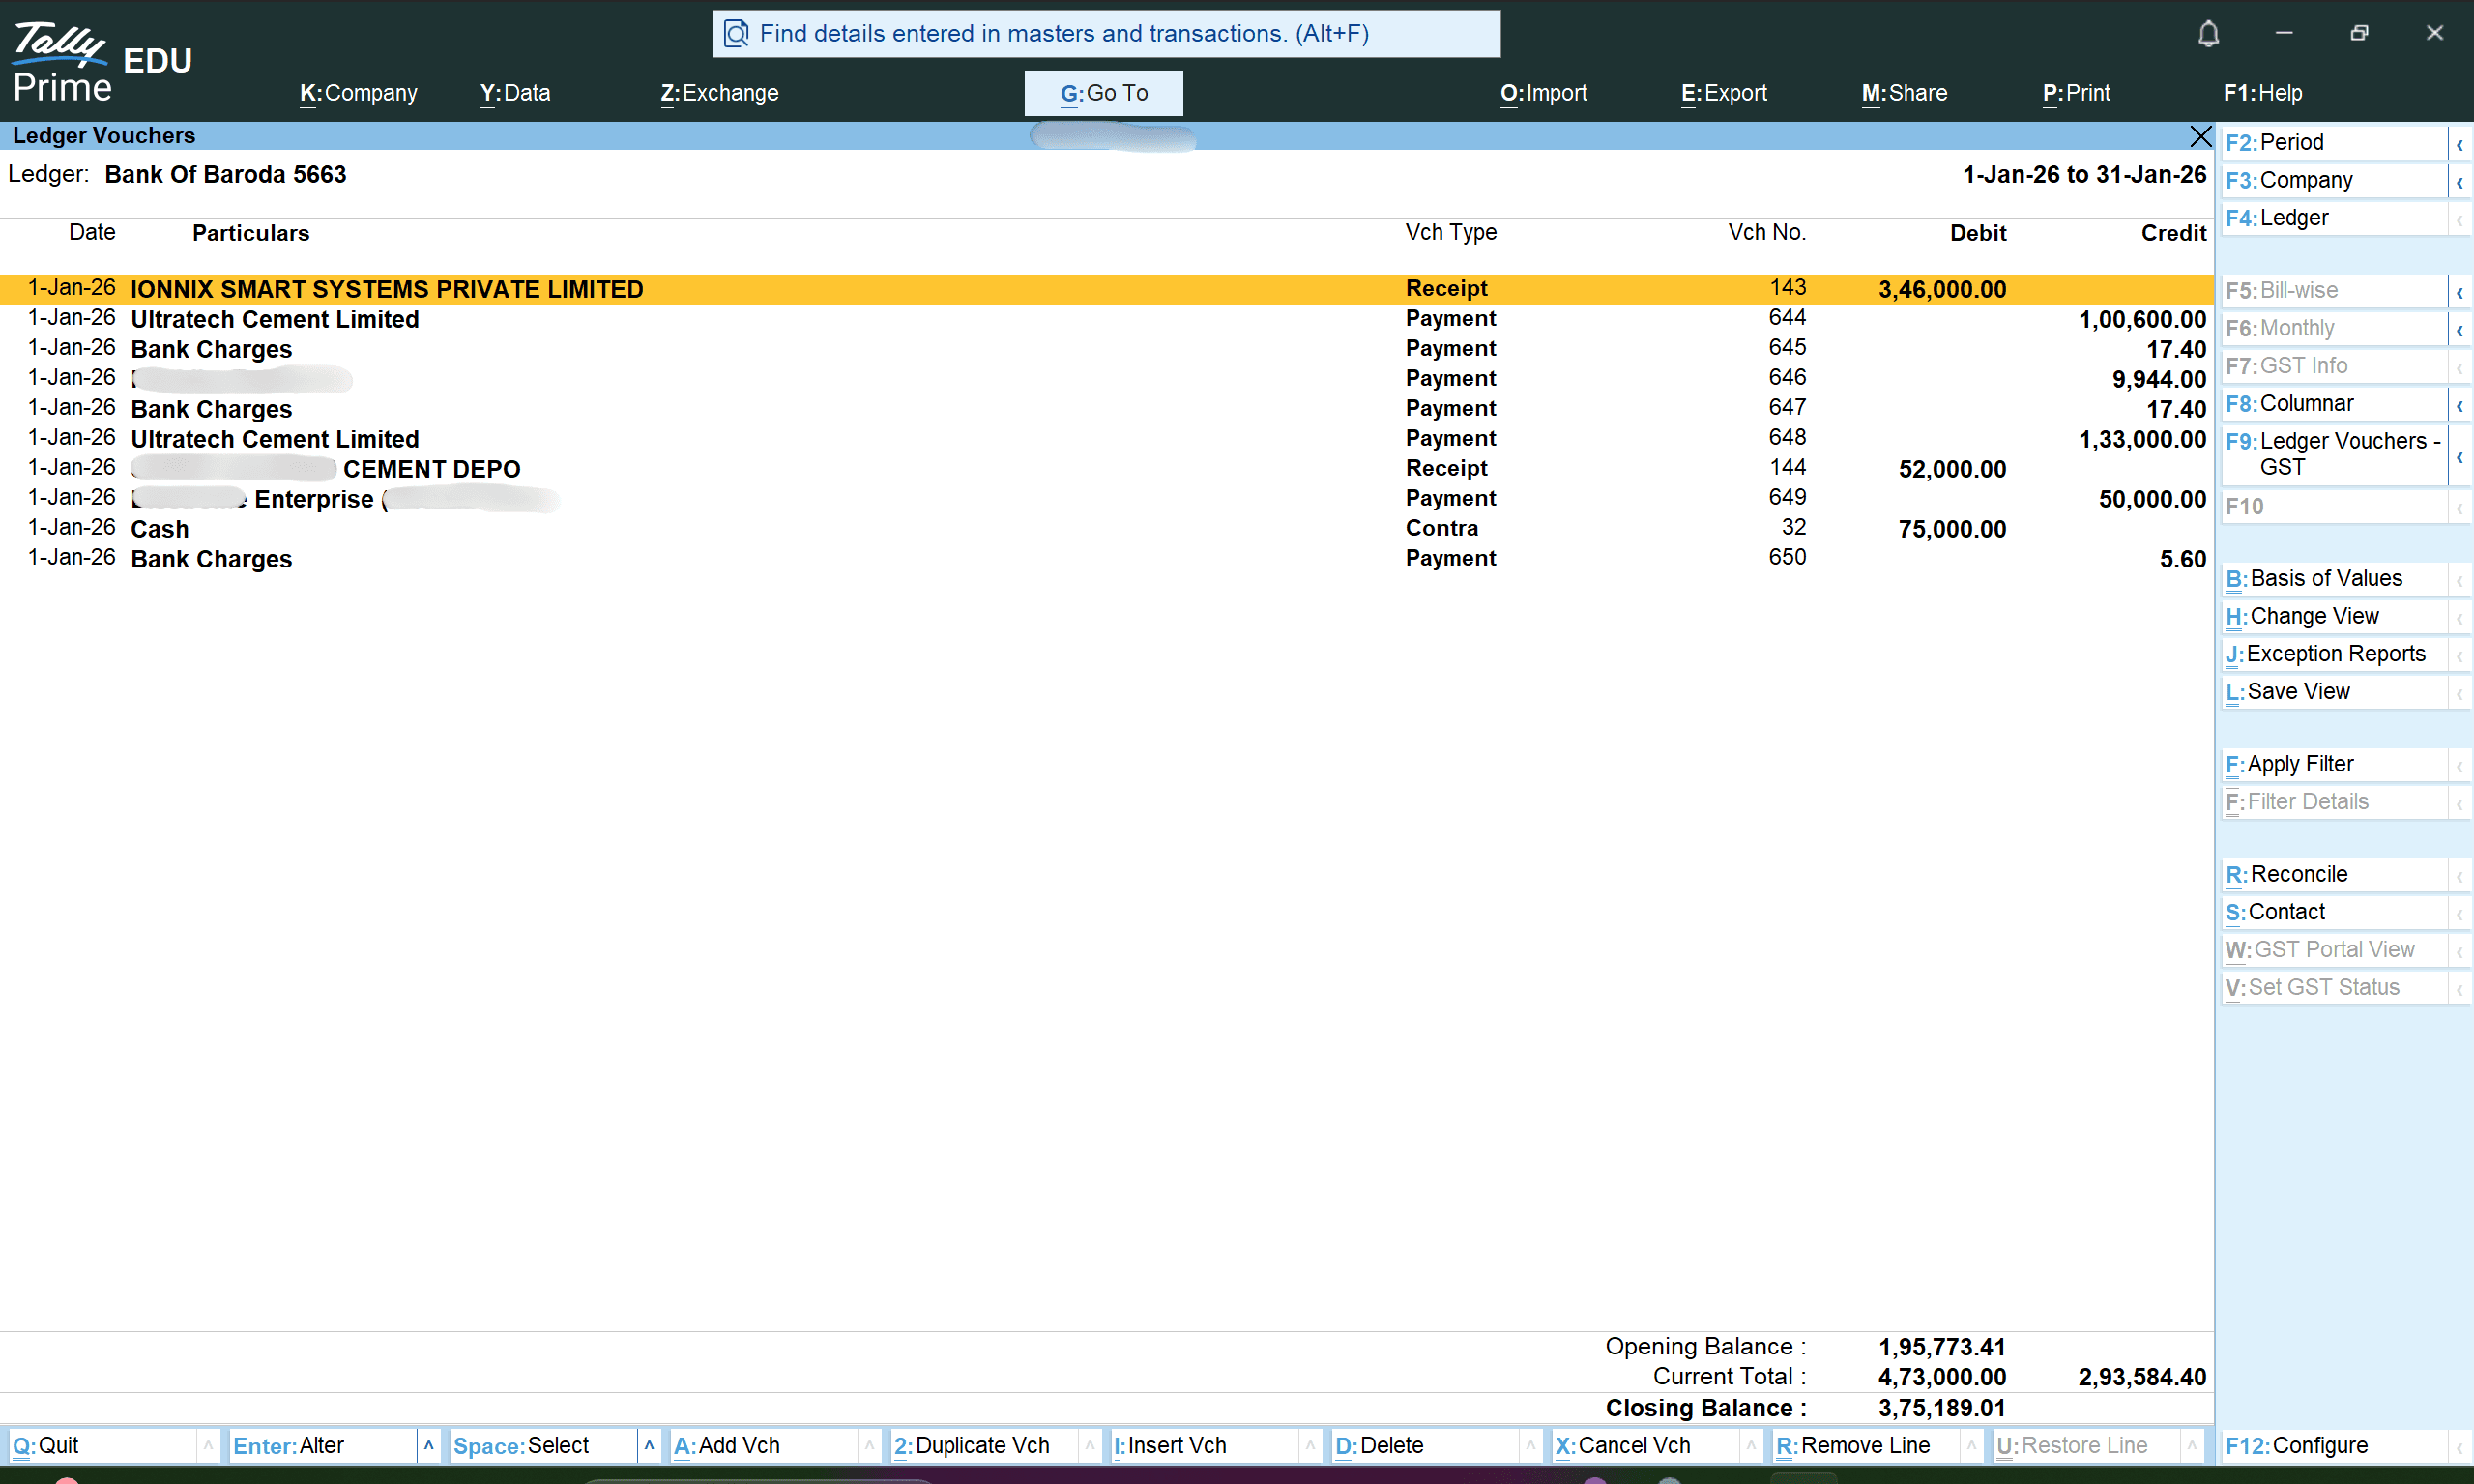The image size is (2474, 1484).
Task: Select the CEMENT DEPO receipt row
Action: [x=1106, y=469]
